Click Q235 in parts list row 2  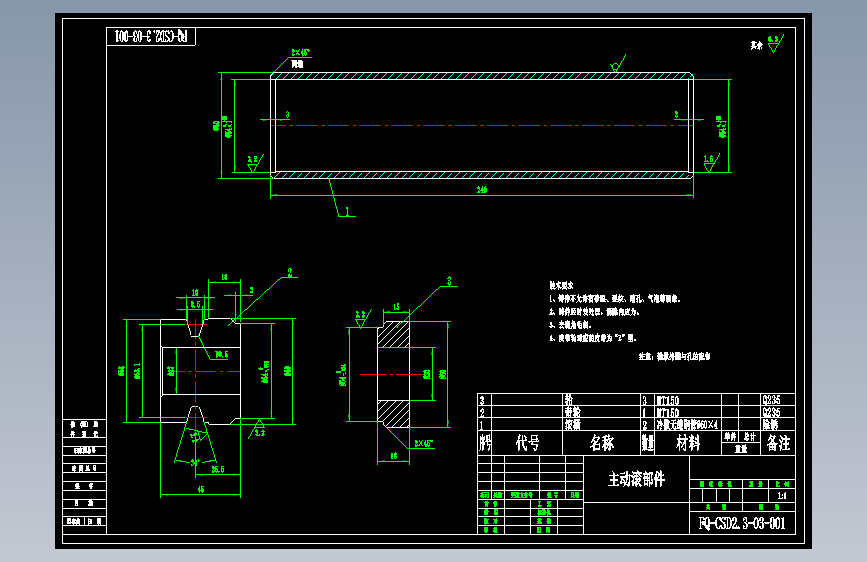pos(771,412)
